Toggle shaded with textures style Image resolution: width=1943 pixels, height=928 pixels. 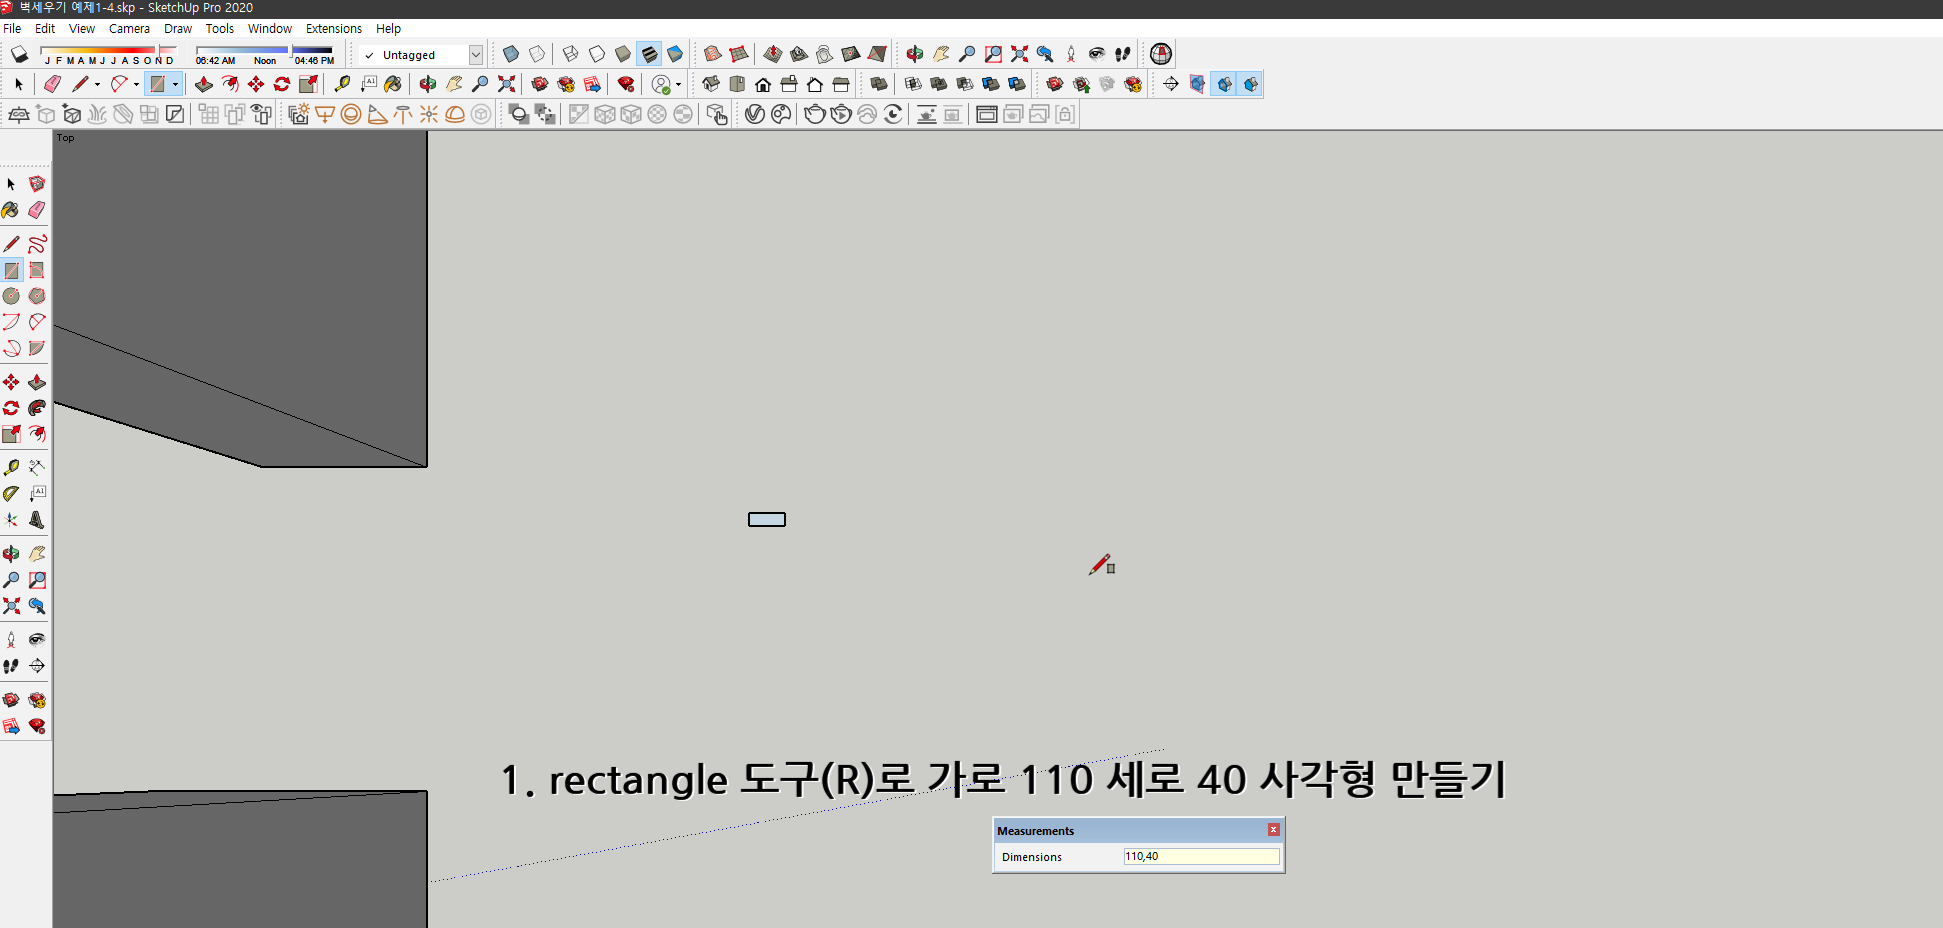click(x=650, y=54)
